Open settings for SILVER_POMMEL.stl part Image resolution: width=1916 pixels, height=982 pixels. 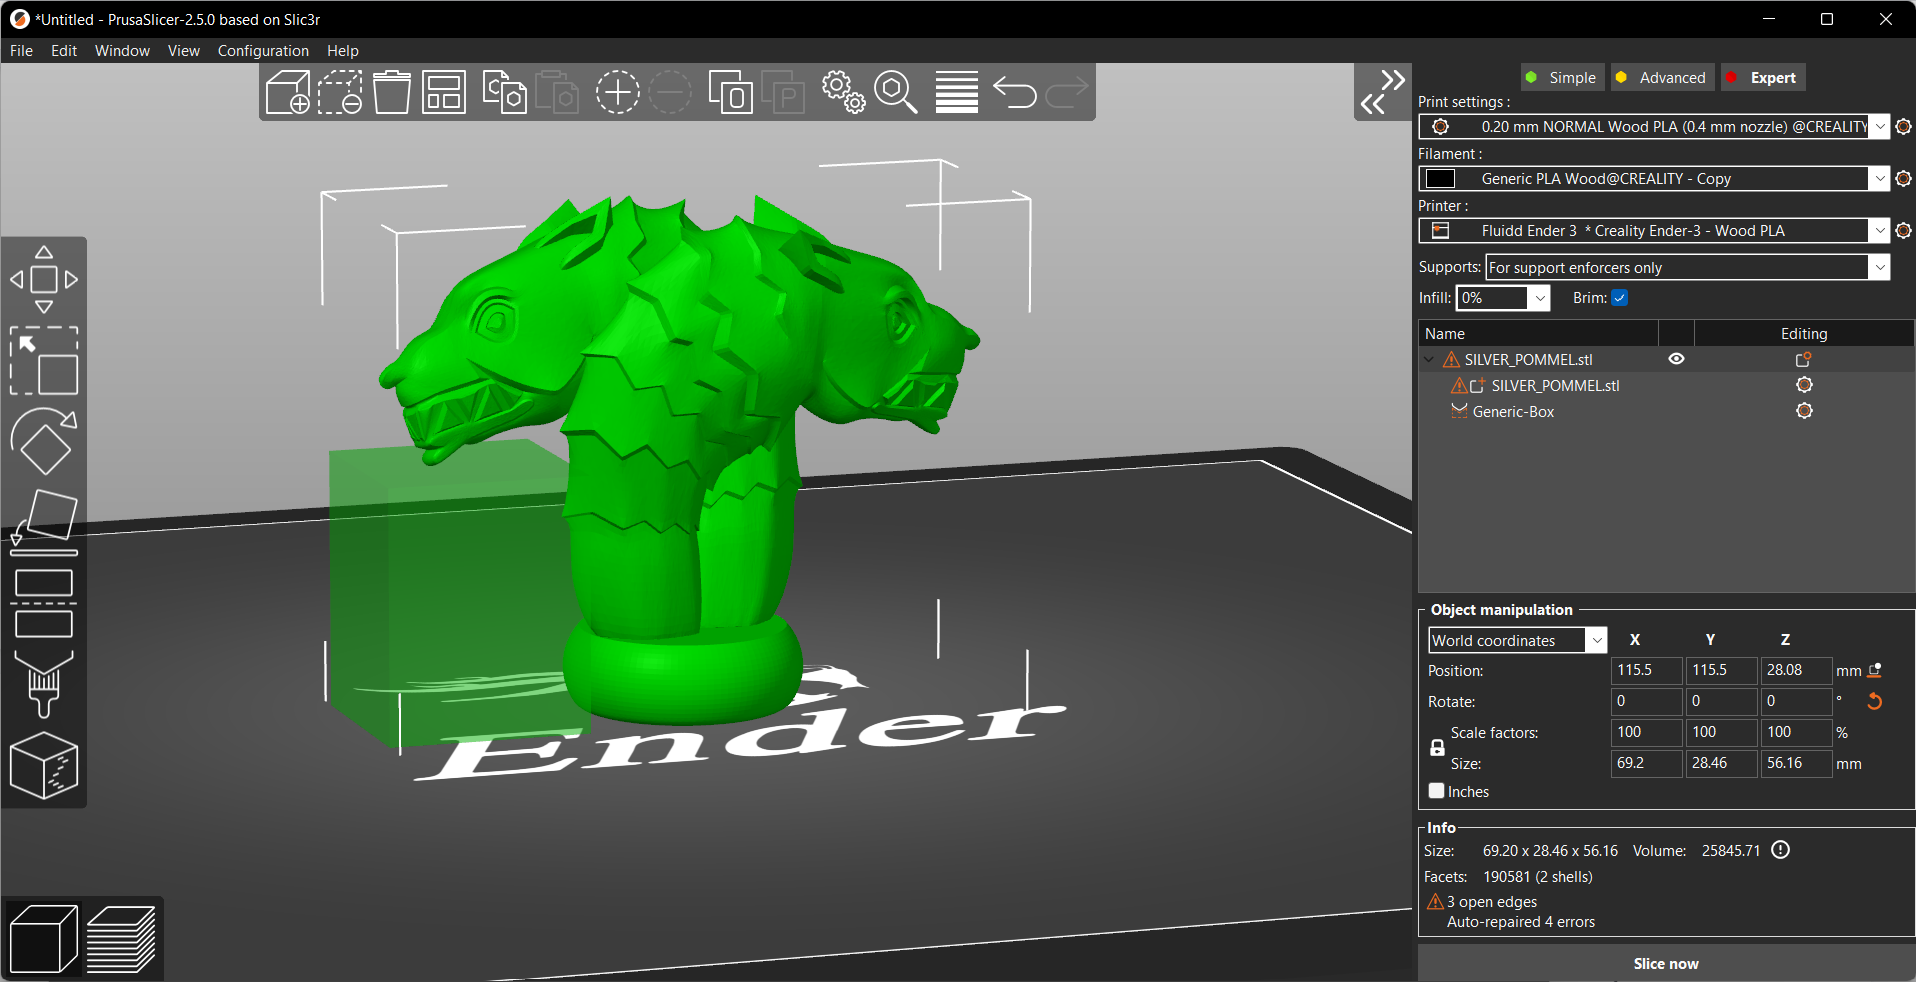1804,385
